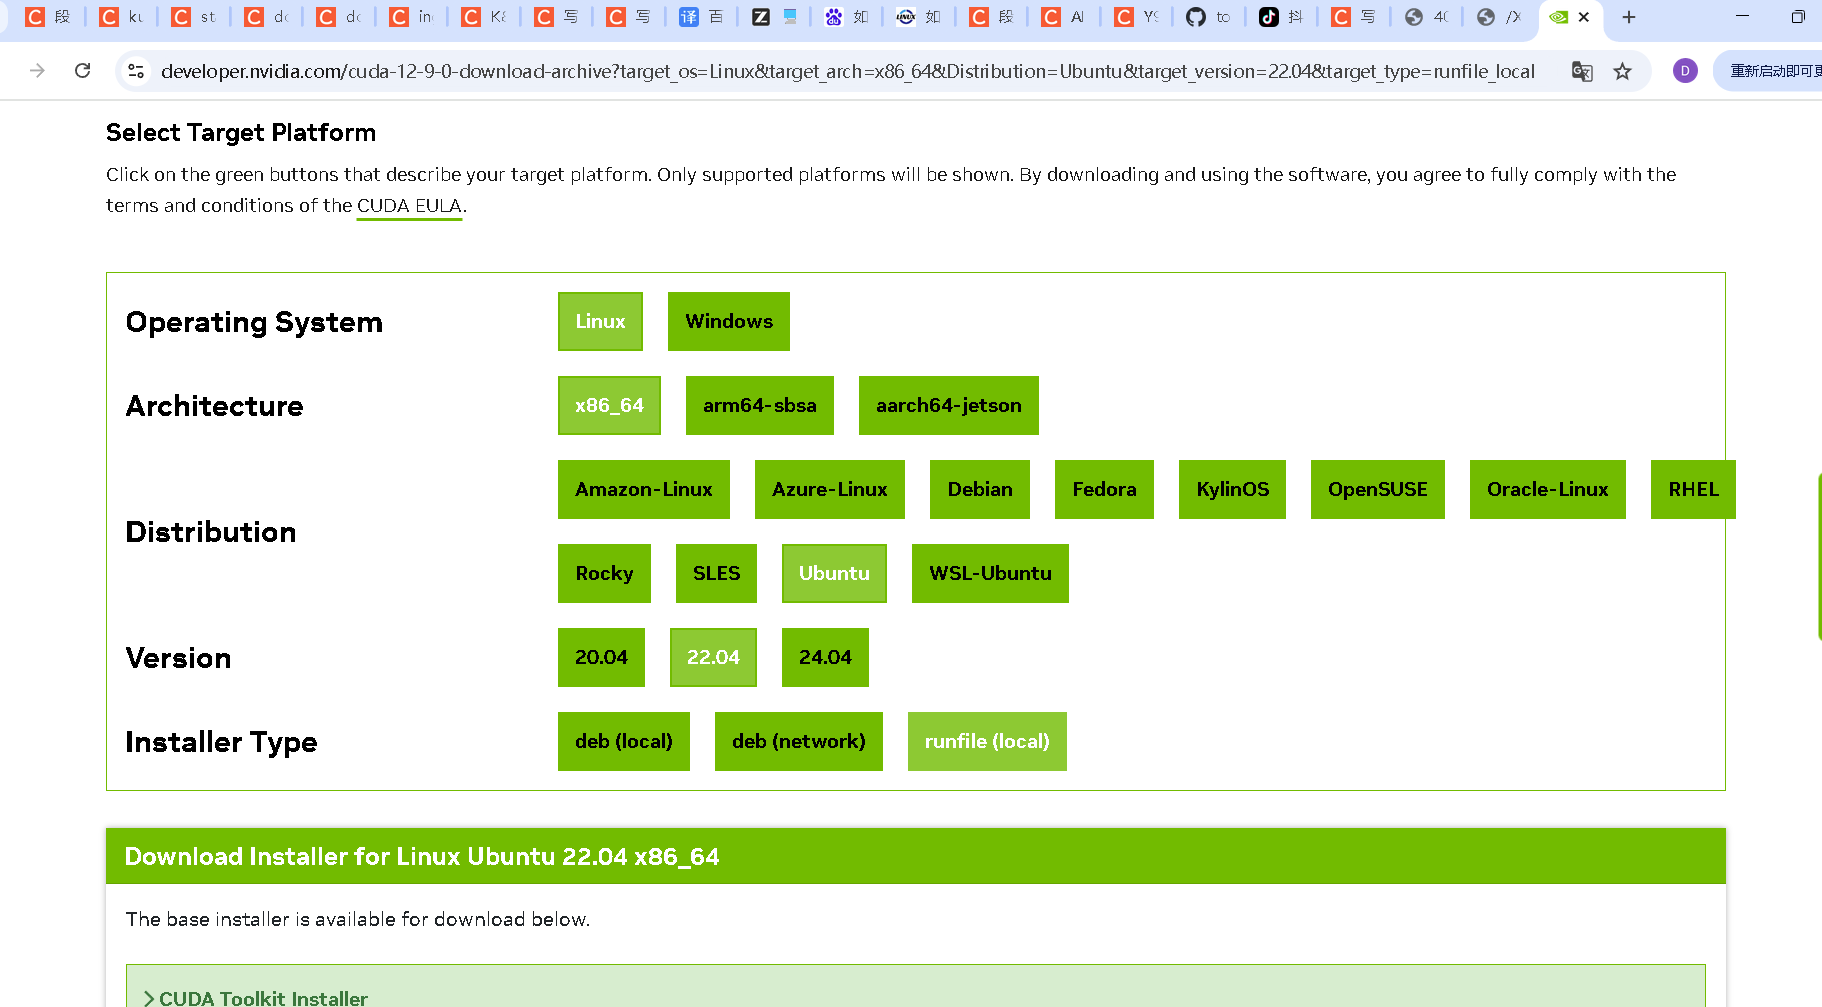Switch to the blue translate icon tab
This screenshot has height=1007, width=1822.
point(701,17)
